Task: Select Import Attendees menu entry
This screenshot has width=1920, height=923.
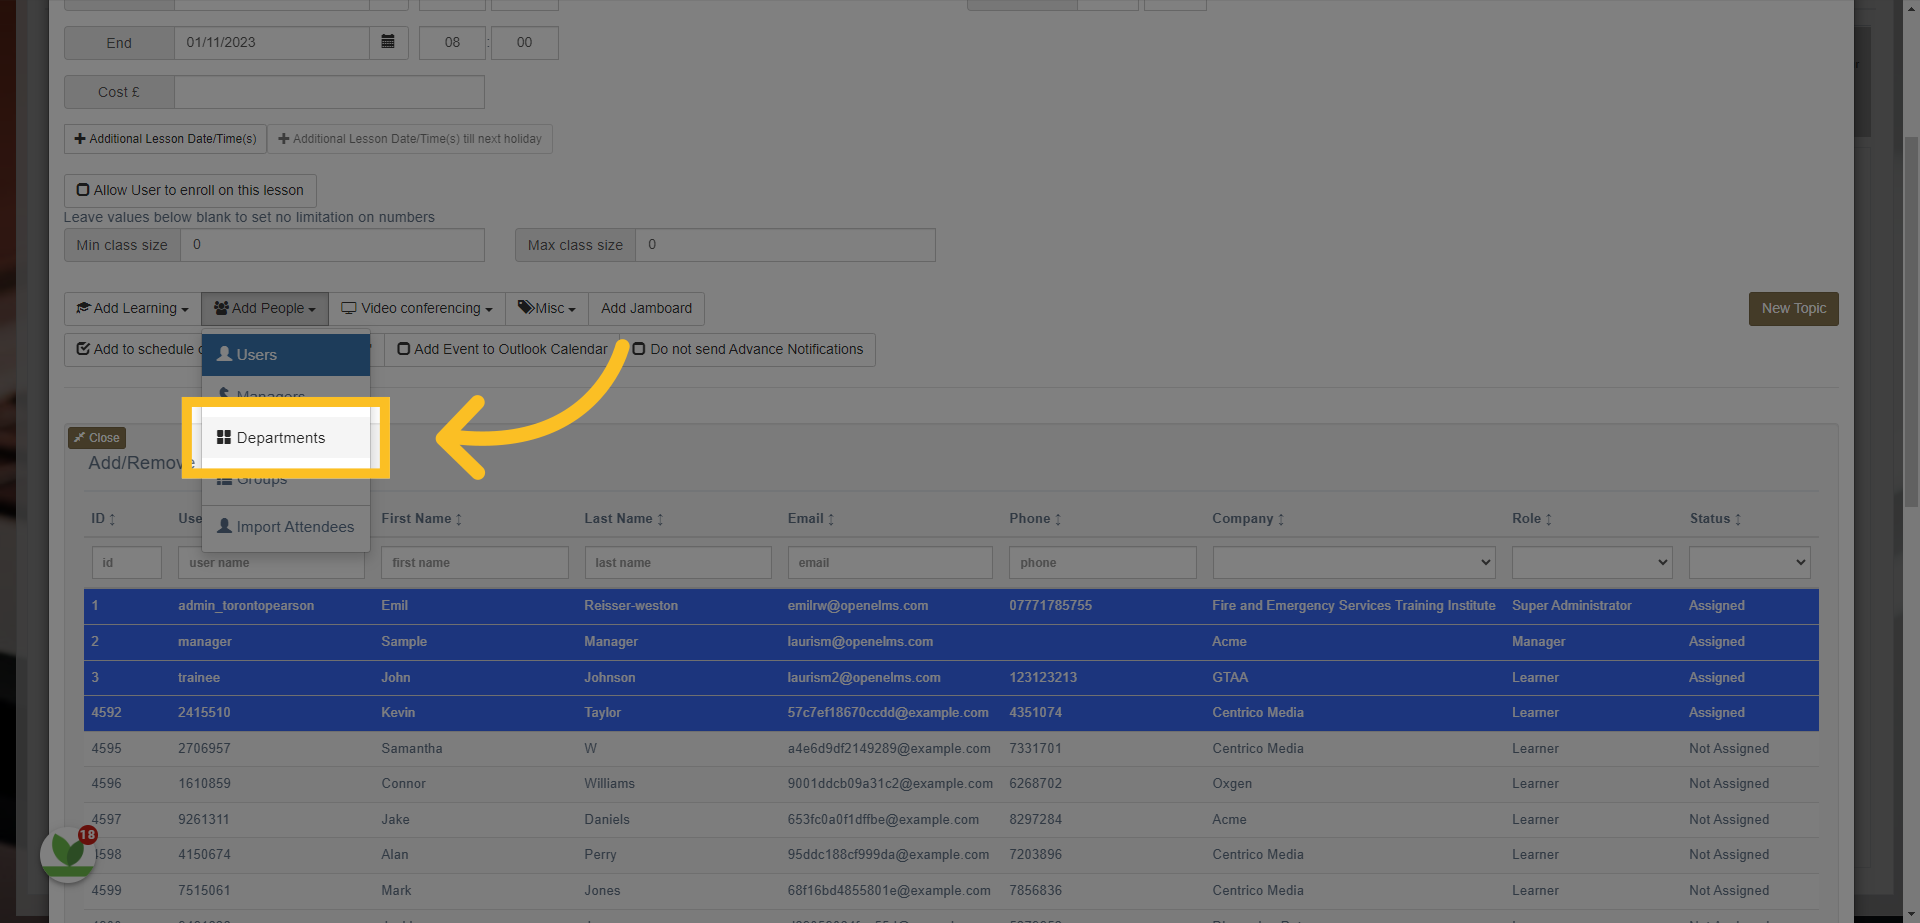Action: [286, 527]
